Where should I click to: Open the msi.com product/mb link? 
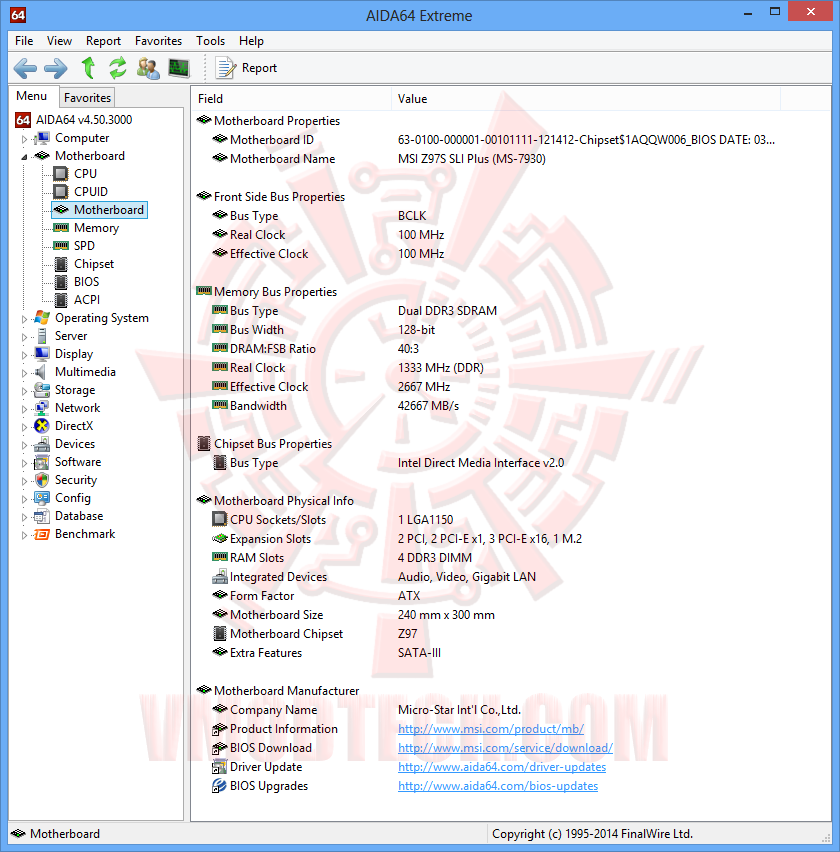(491, 729)
